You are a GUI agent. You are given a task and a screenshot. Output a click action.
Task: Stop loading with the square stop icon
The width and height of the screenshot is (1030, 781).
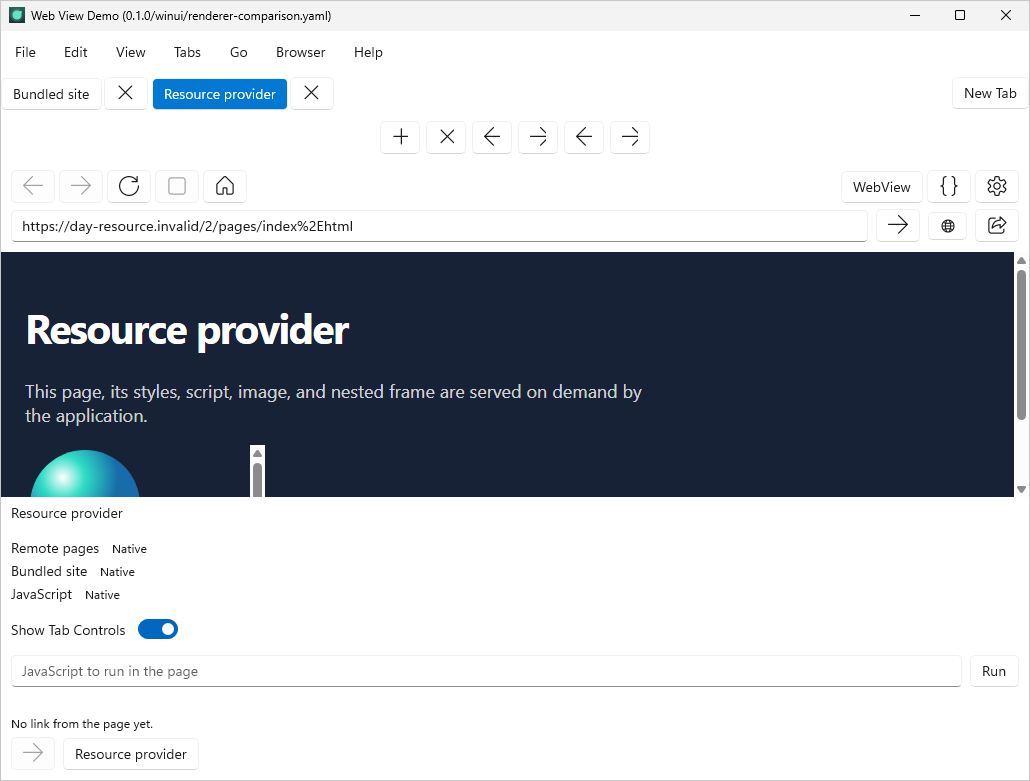pos(177,187)
